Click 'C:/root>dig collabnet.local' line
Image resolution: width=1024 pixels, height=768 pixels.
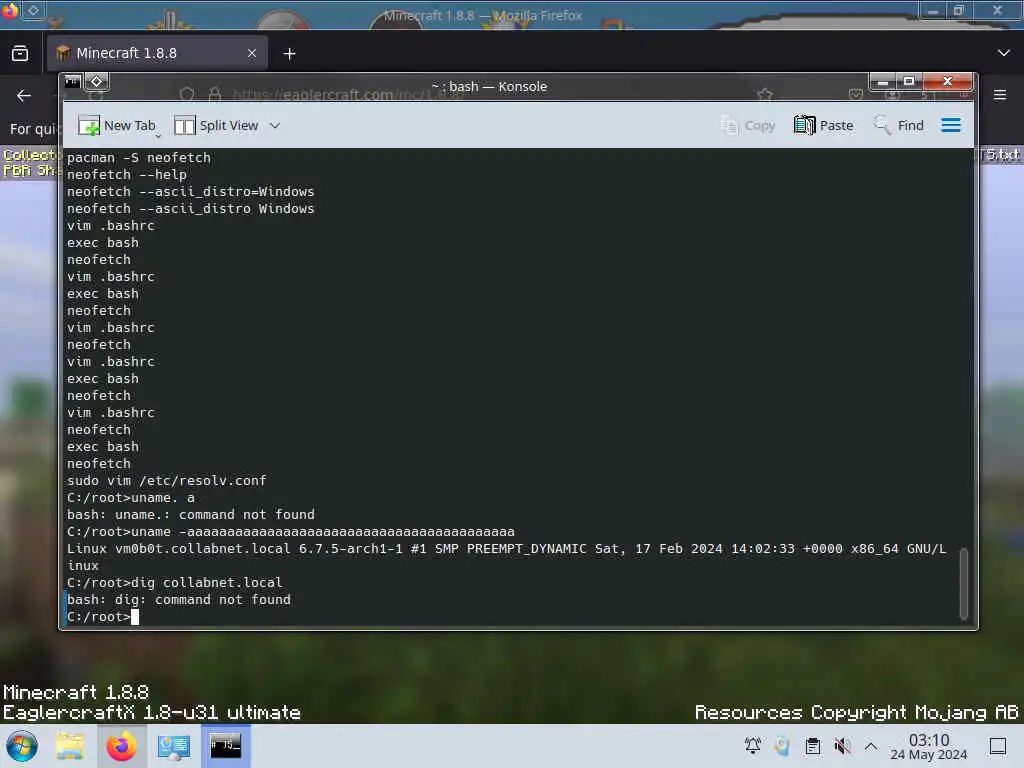coord(174,583)
